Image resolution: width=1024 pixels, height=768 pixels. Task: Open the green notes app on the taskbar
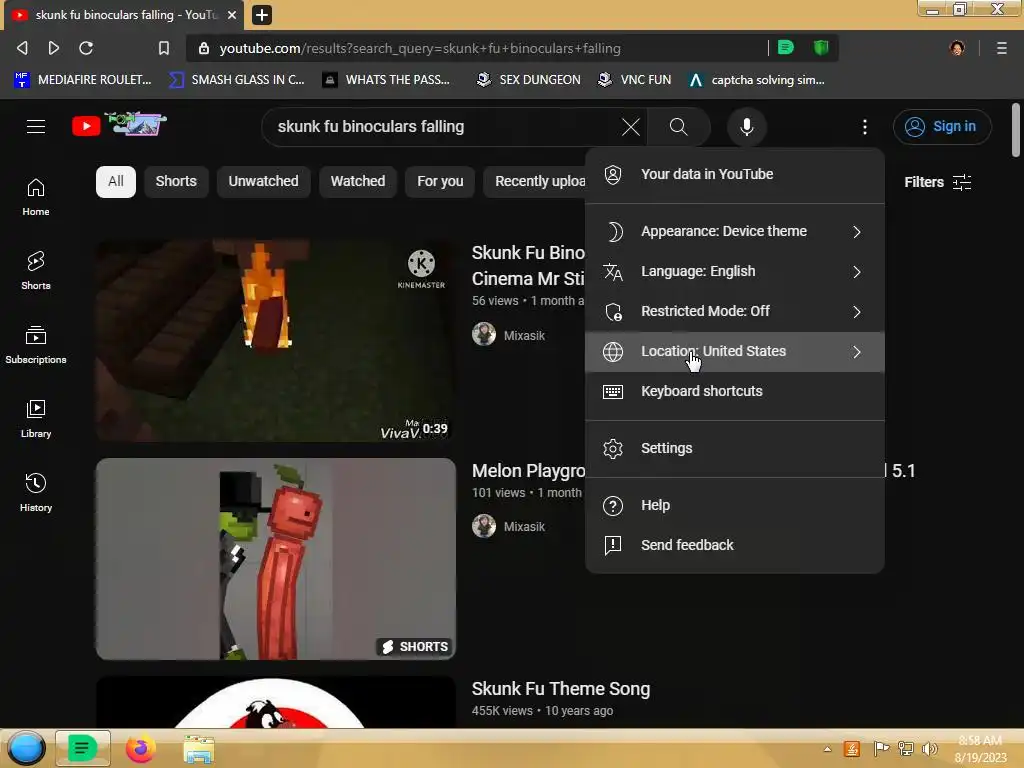pyautogui.click(x=82, y=749)
